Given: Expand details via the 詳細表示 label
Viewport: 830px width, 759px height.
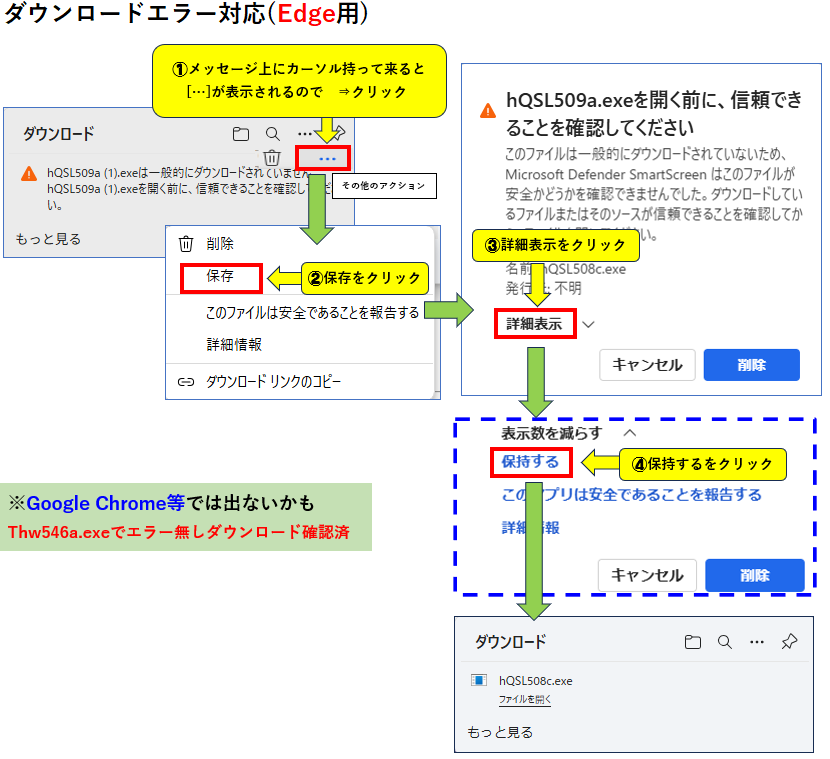Looking at the screenshot, I should 534,324.
